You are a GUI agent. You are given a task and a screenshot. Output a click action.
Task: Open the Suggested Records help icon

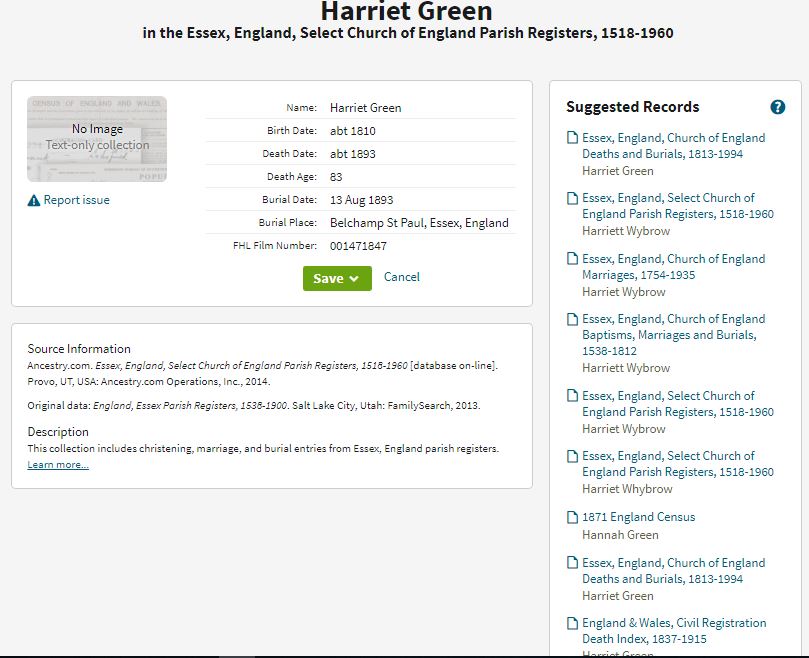coord(778,107)
